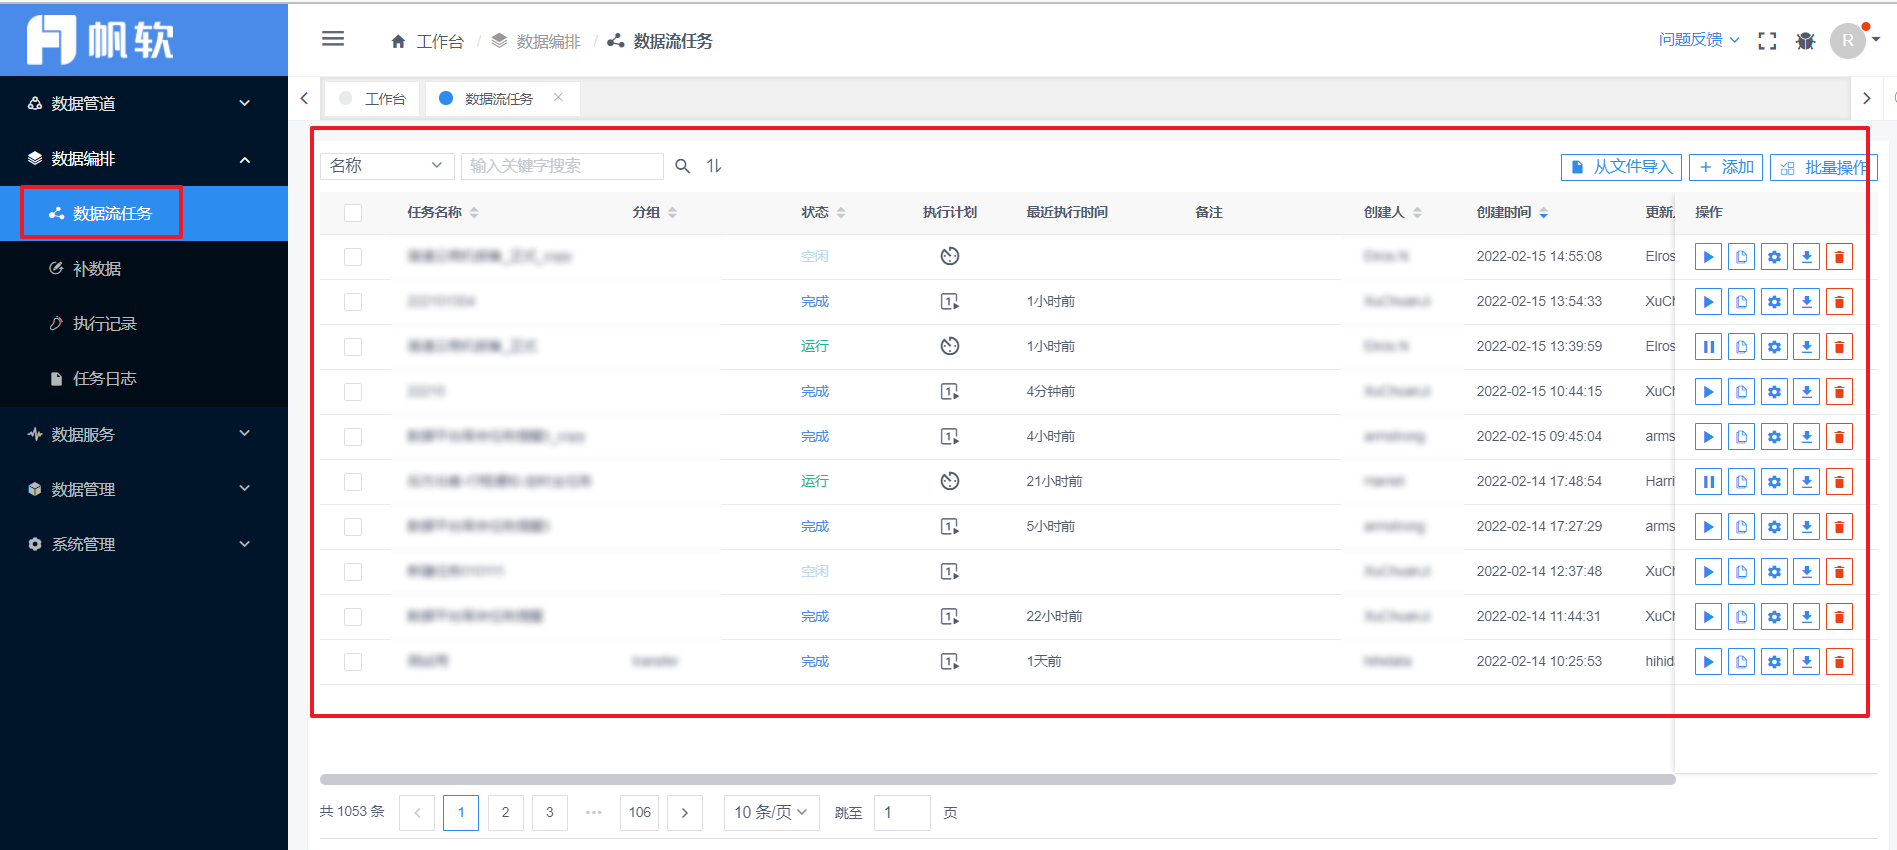Open schedule plan for task created 2022-02-15 14:55:08
The image size is (1897, 850).
click(950, 256)
